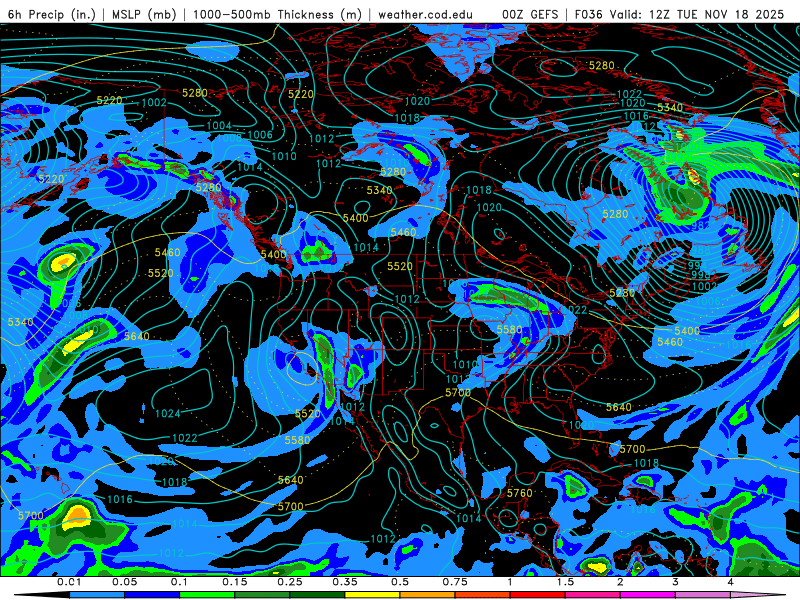Viewport: 800px width, 600px height.
Task: Click the '00Z GEFS' model run label
Action: [x=531, y=14]
